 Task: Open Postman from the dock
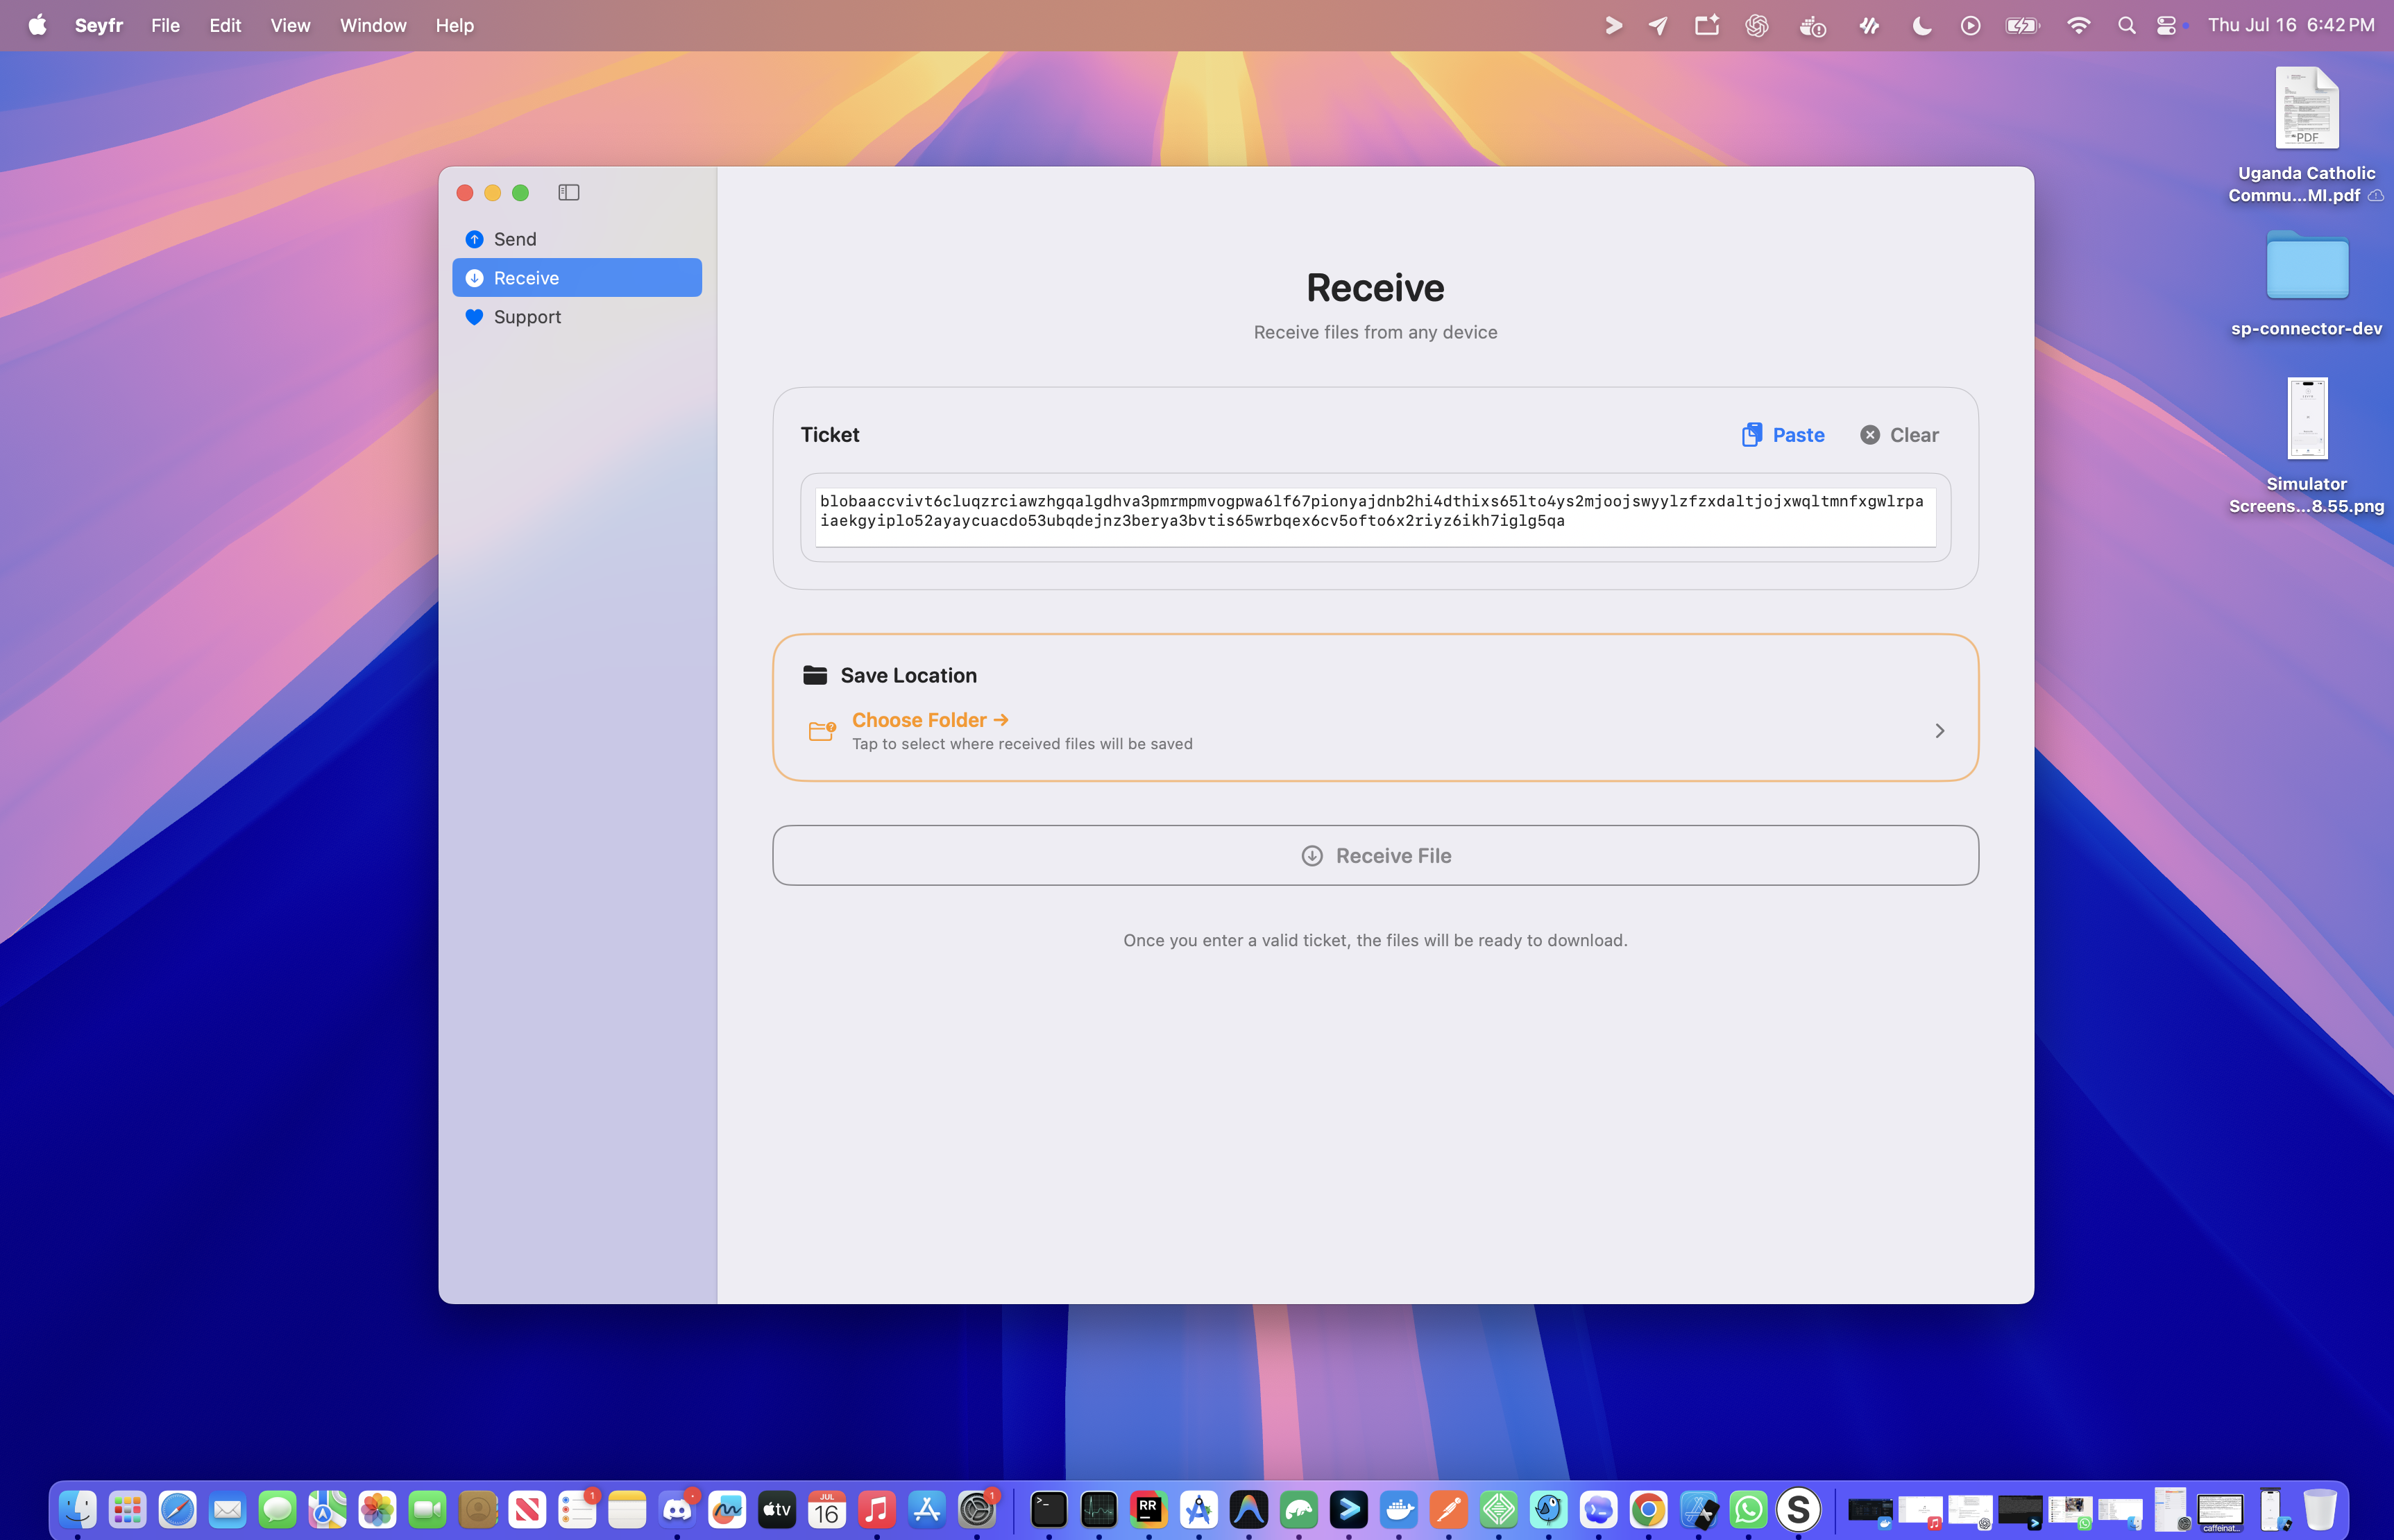click(x=1449, y=1509)
